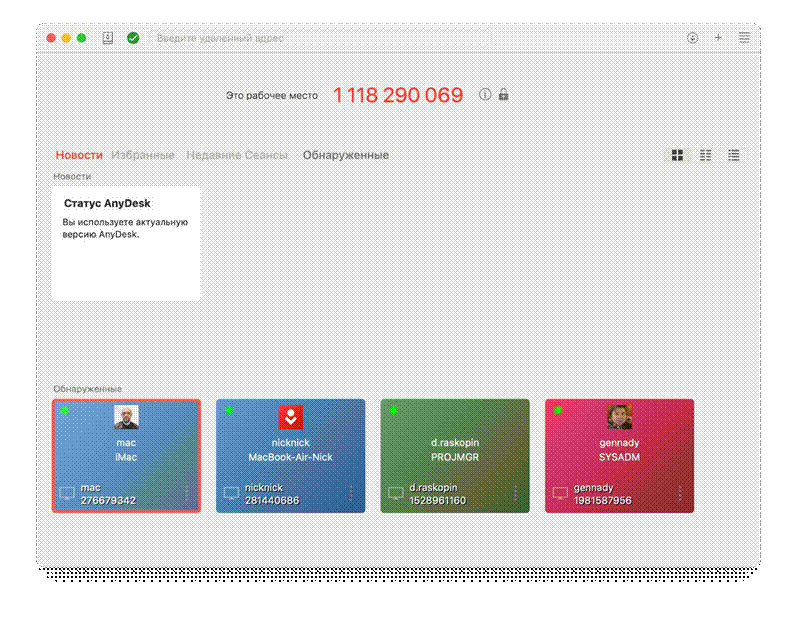The width and height of the screenshot is (797, 618).
Task: Open options dots on mac iMac tile
Action: coord(186,493)
